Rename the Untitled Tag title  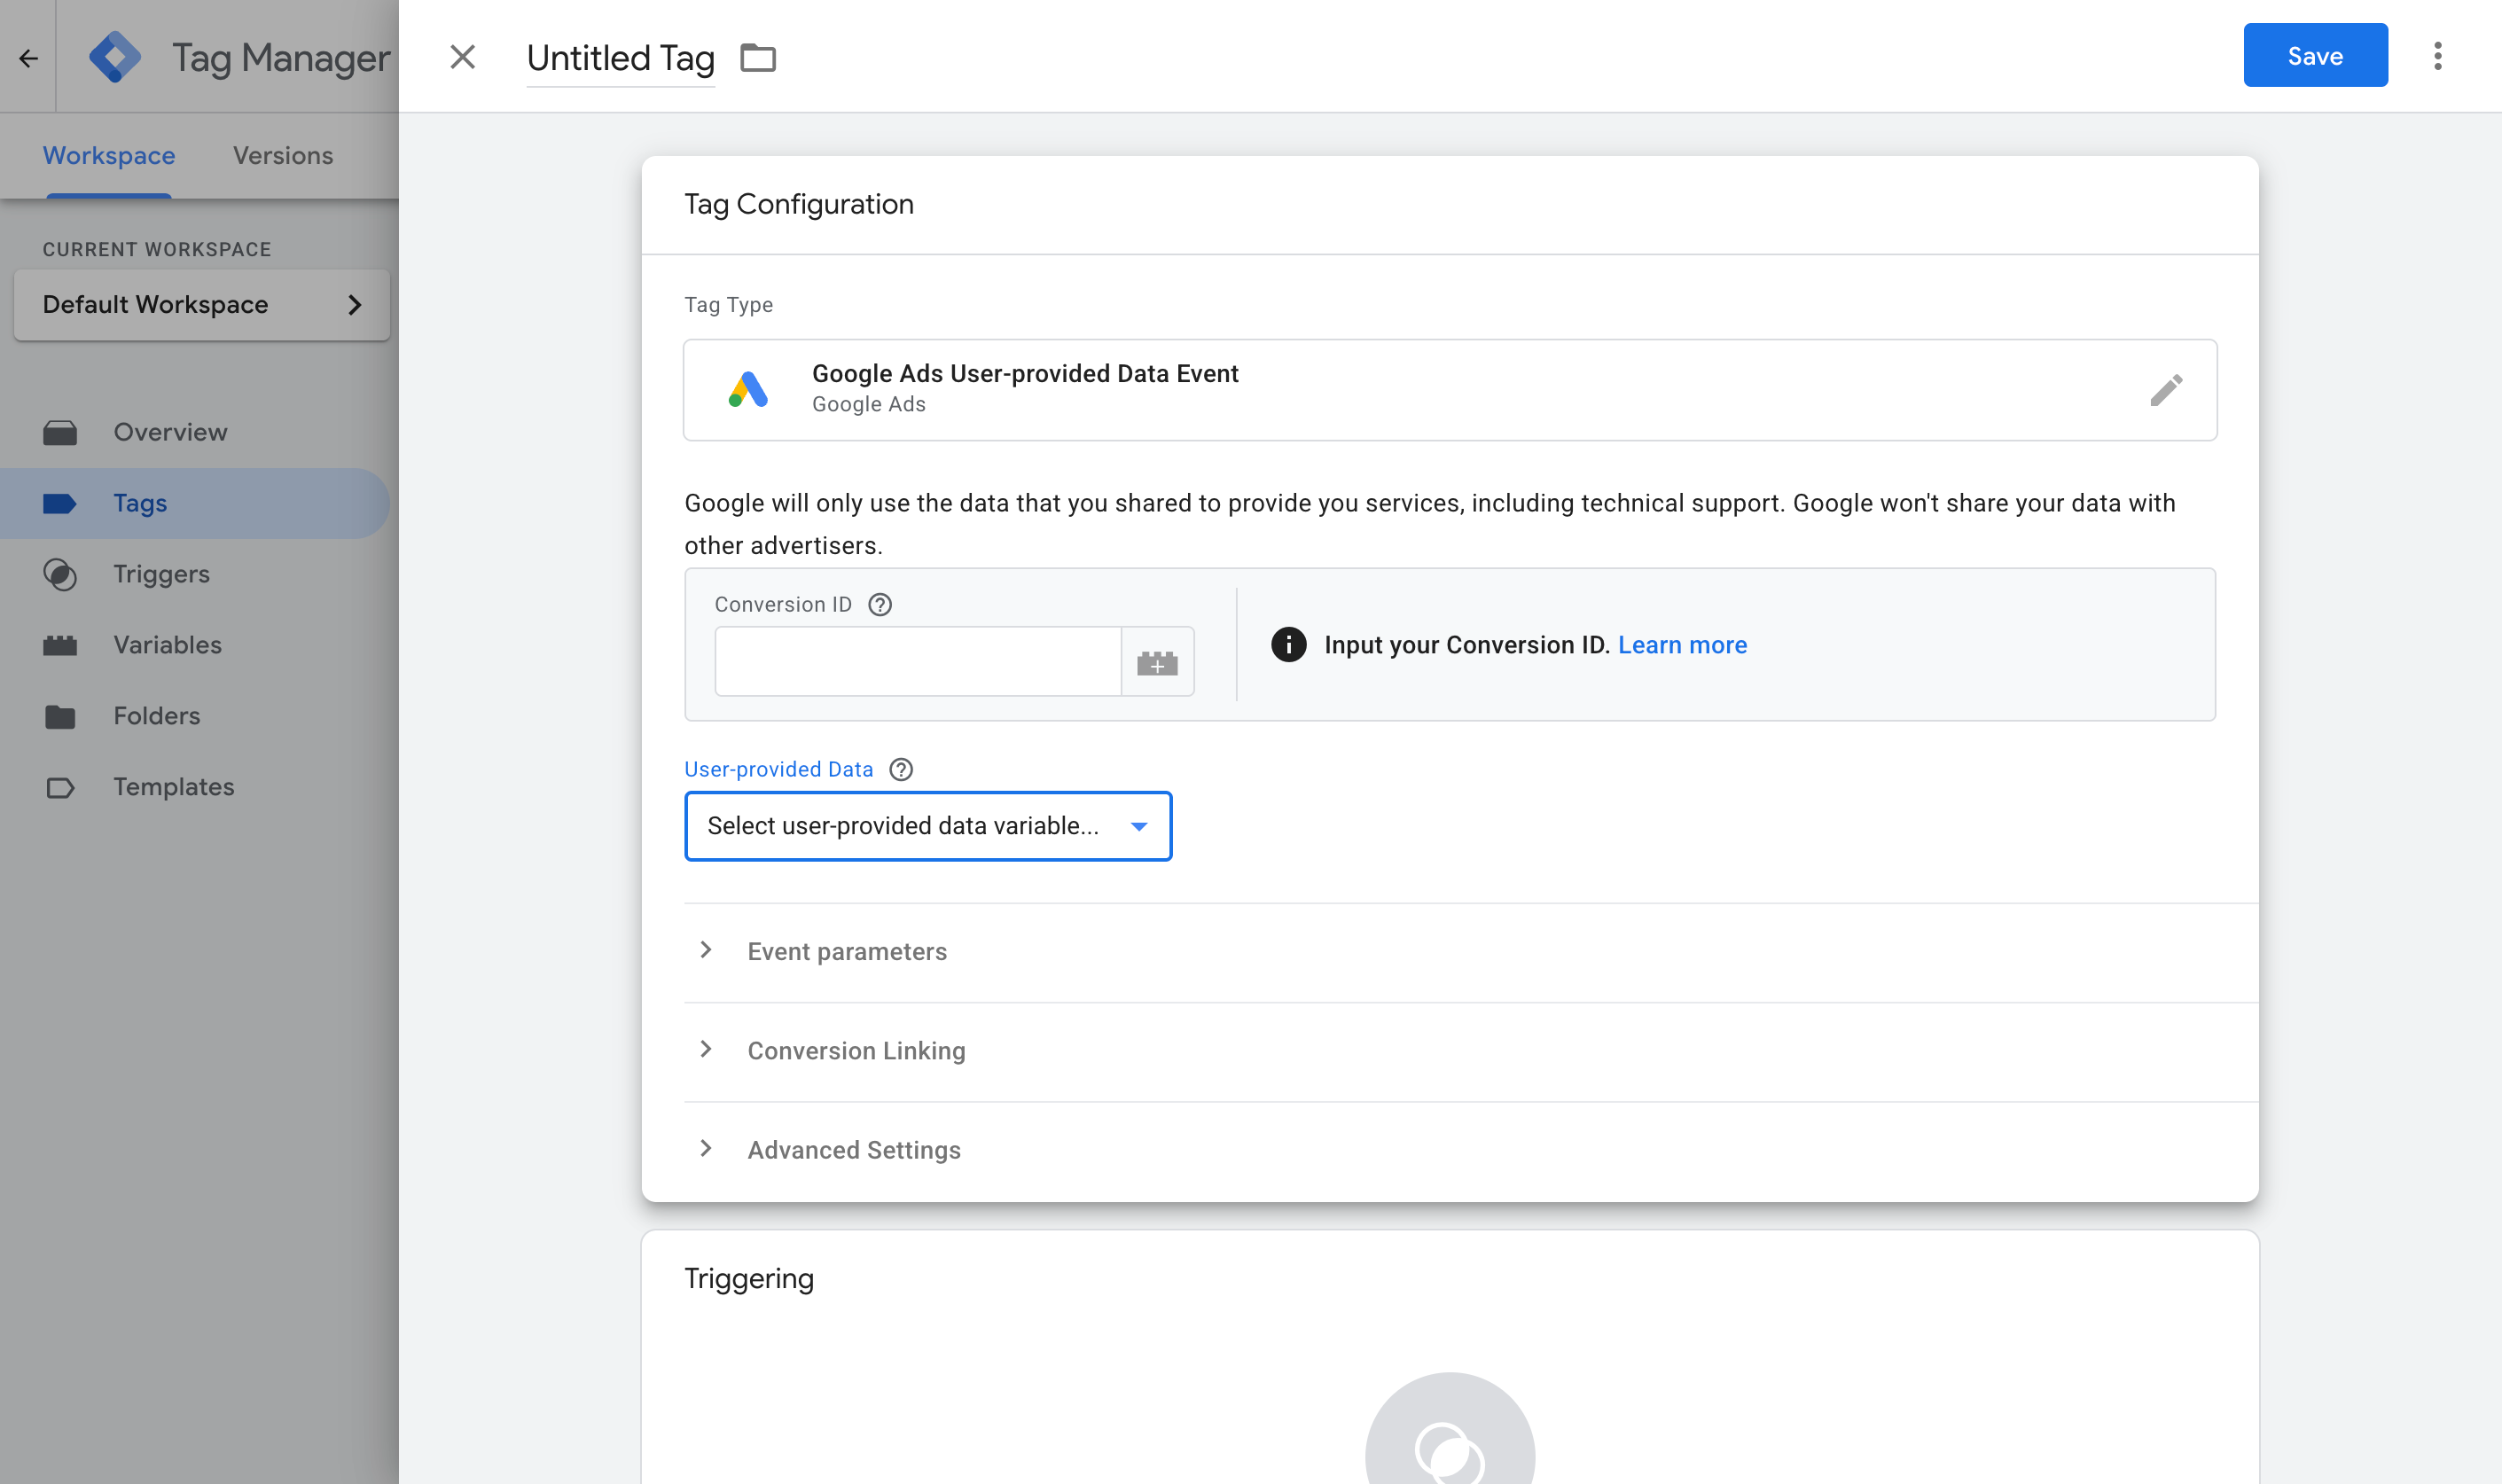pos(620,58)
